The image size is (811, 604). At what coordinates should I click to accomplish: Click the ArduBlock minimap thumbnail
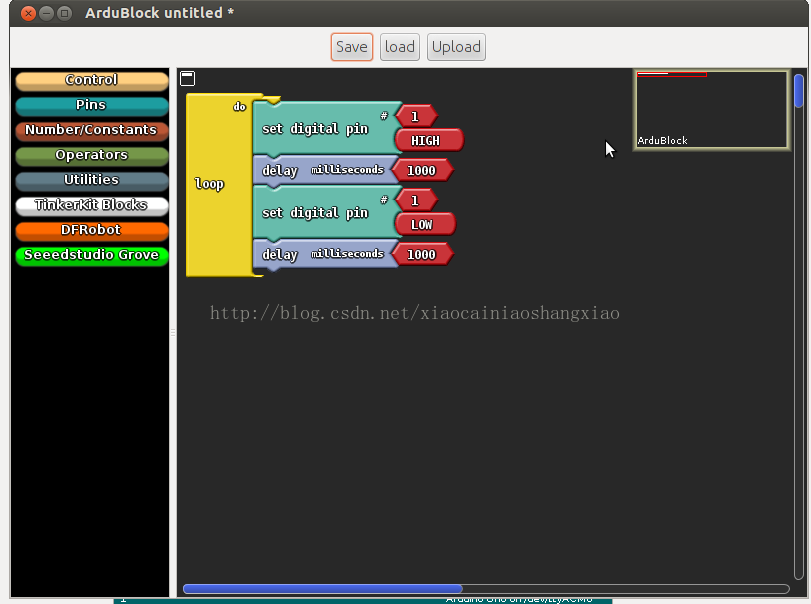tap(712, 110)
